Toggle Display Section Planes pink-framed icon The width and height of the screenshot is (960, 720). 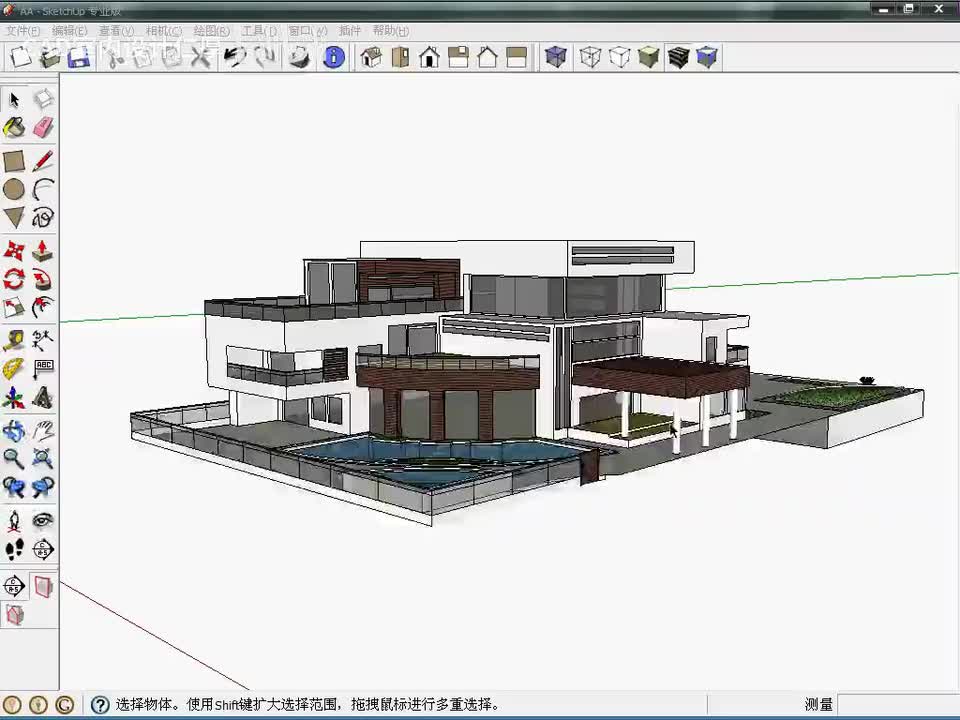click(43, 587)
